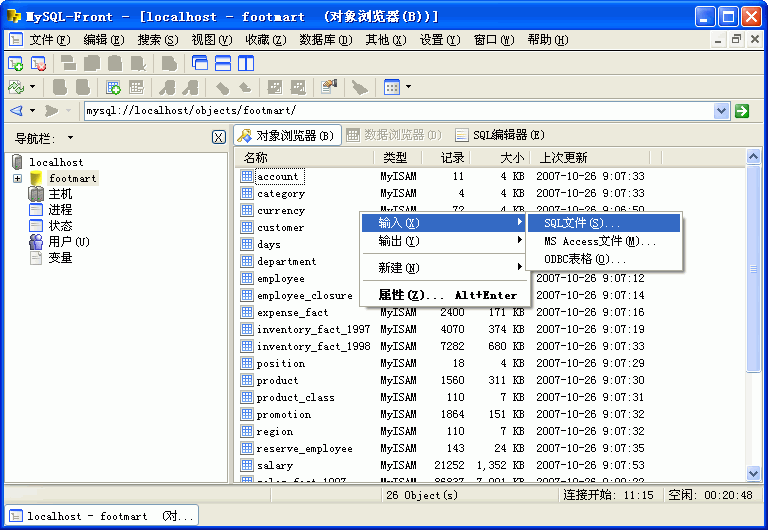This screenshot has height=530, width=768.
Task: Click the blue back navigation arrow
Action: tap(17, 111)
